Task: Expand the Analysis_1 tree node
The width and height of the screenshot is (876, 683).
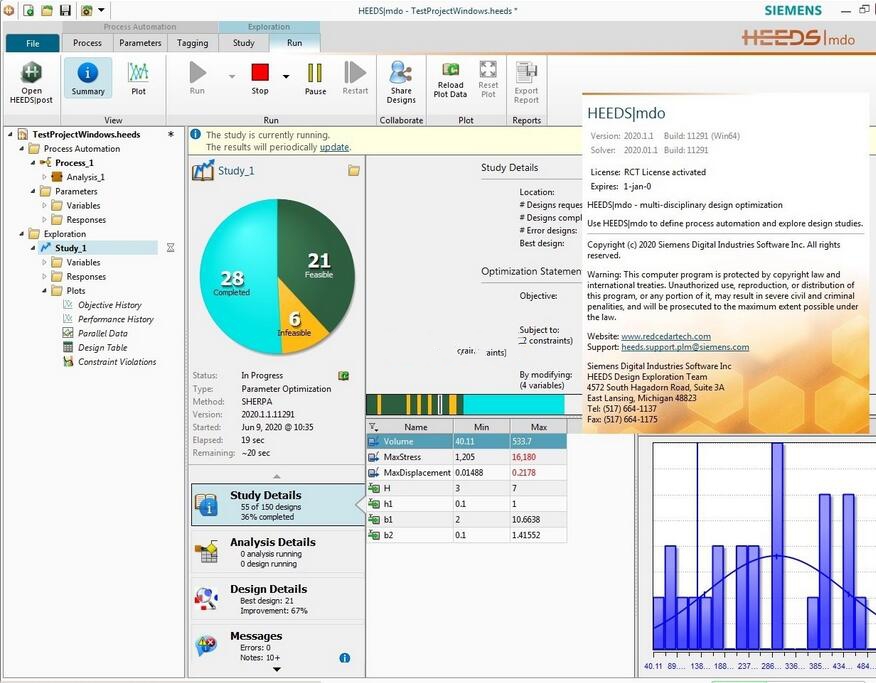Action: (45, 177)
